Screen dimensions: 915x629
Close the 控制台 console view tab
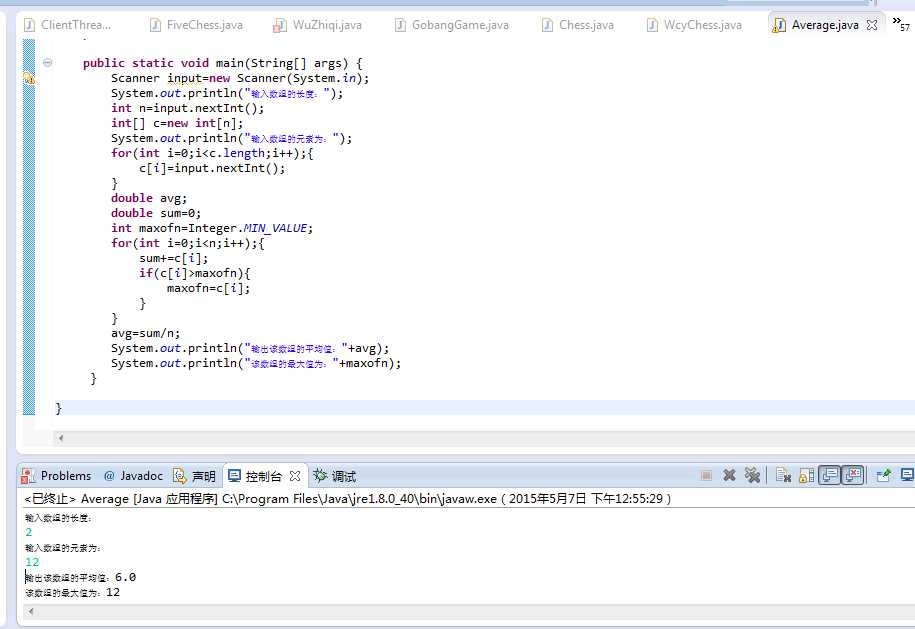point(295,476)
